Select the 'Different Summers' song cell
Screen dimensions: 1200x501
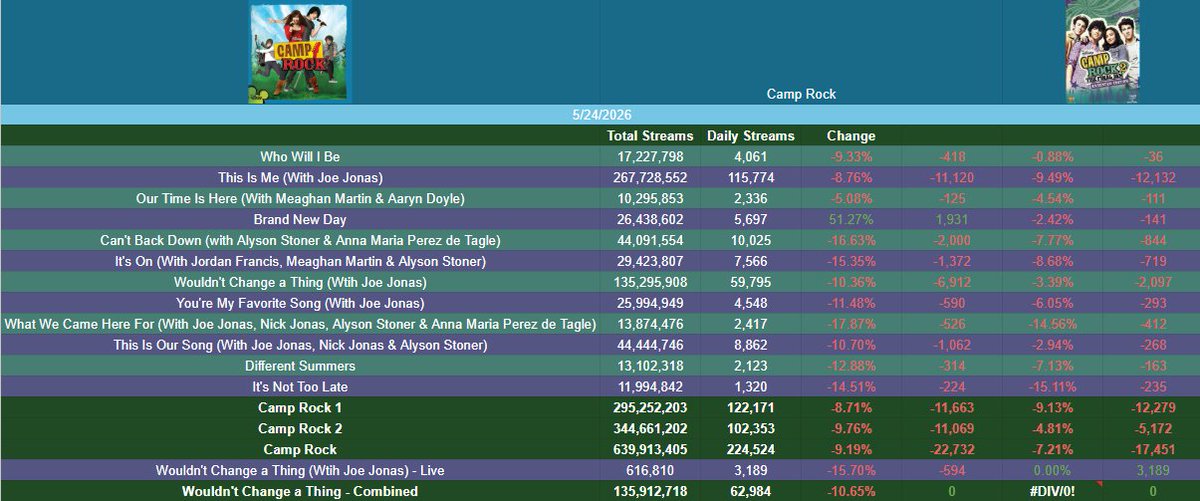300,366
